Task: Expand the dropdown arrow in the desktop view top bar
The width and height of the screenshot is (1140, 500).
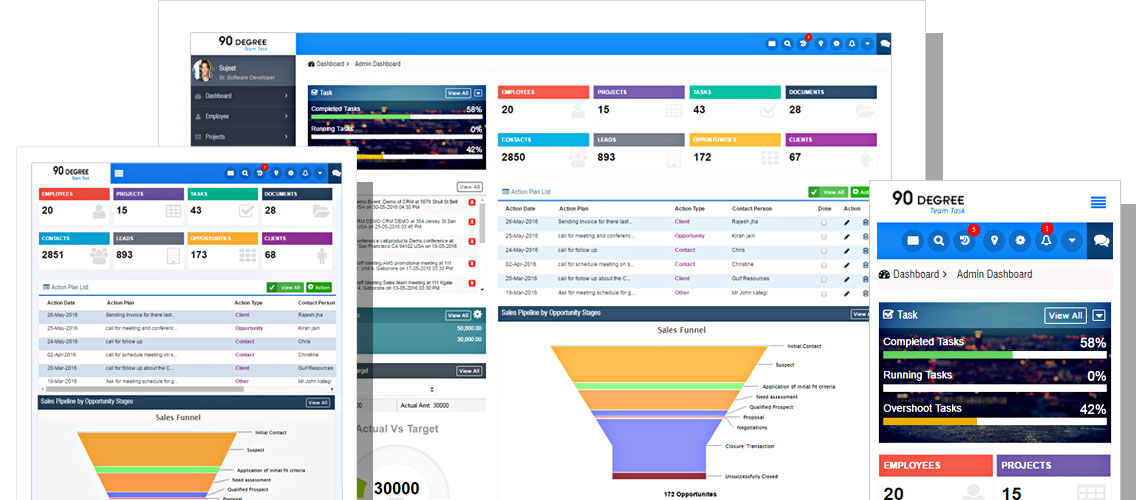Action: click(867, 44)
